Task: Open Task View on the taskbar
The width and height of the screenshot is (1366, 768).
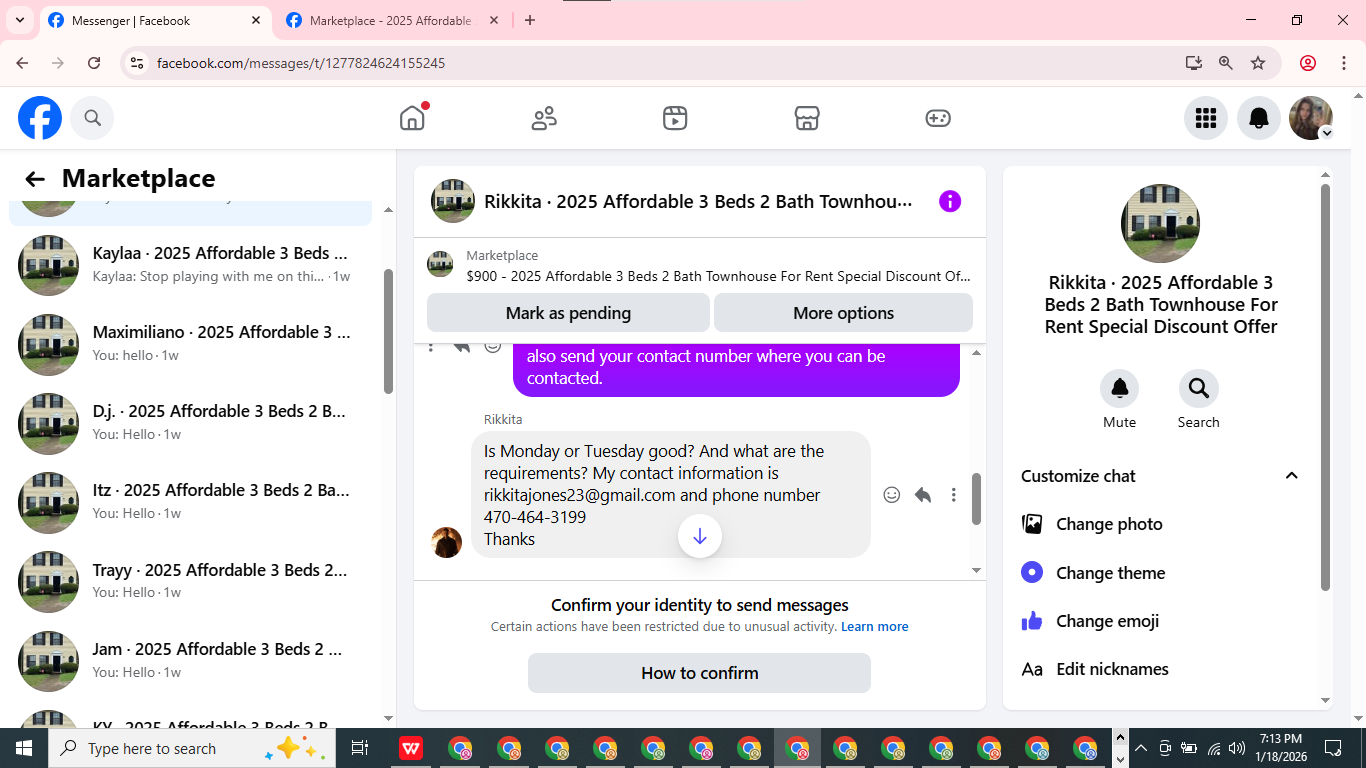Action: click(x=360, y=748)
